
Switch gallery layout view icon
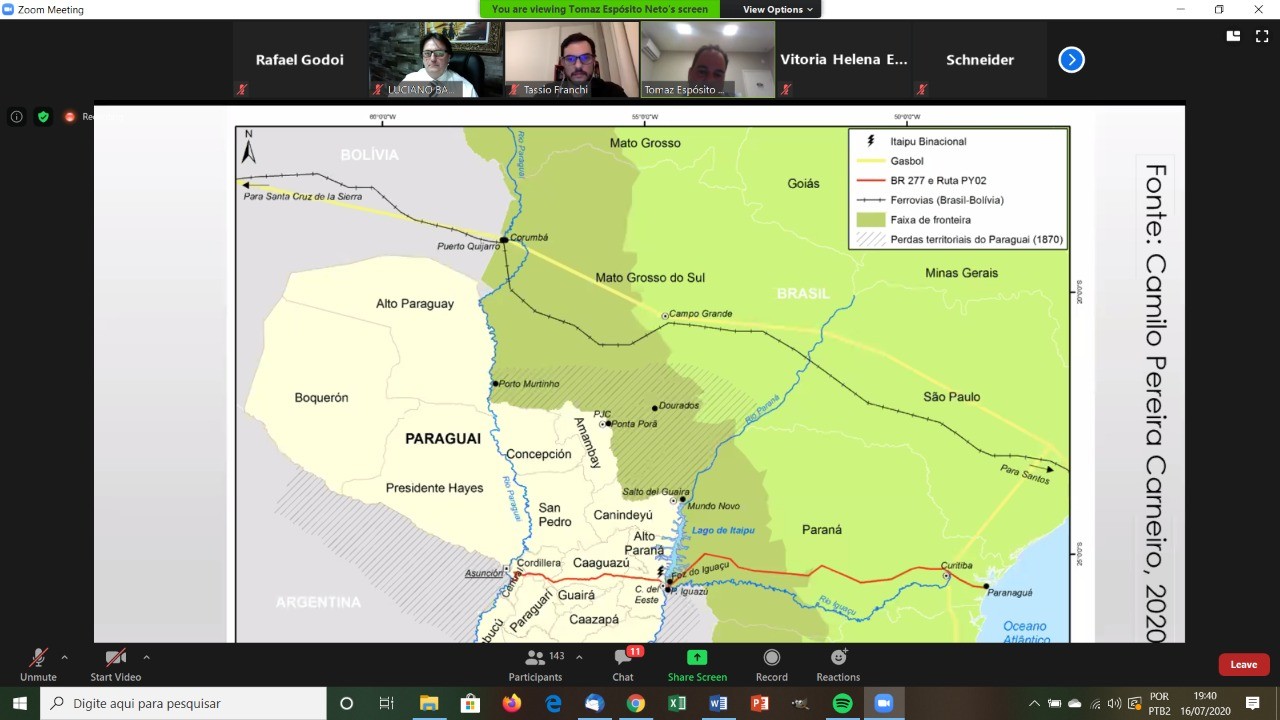(x=1233, y=36)
